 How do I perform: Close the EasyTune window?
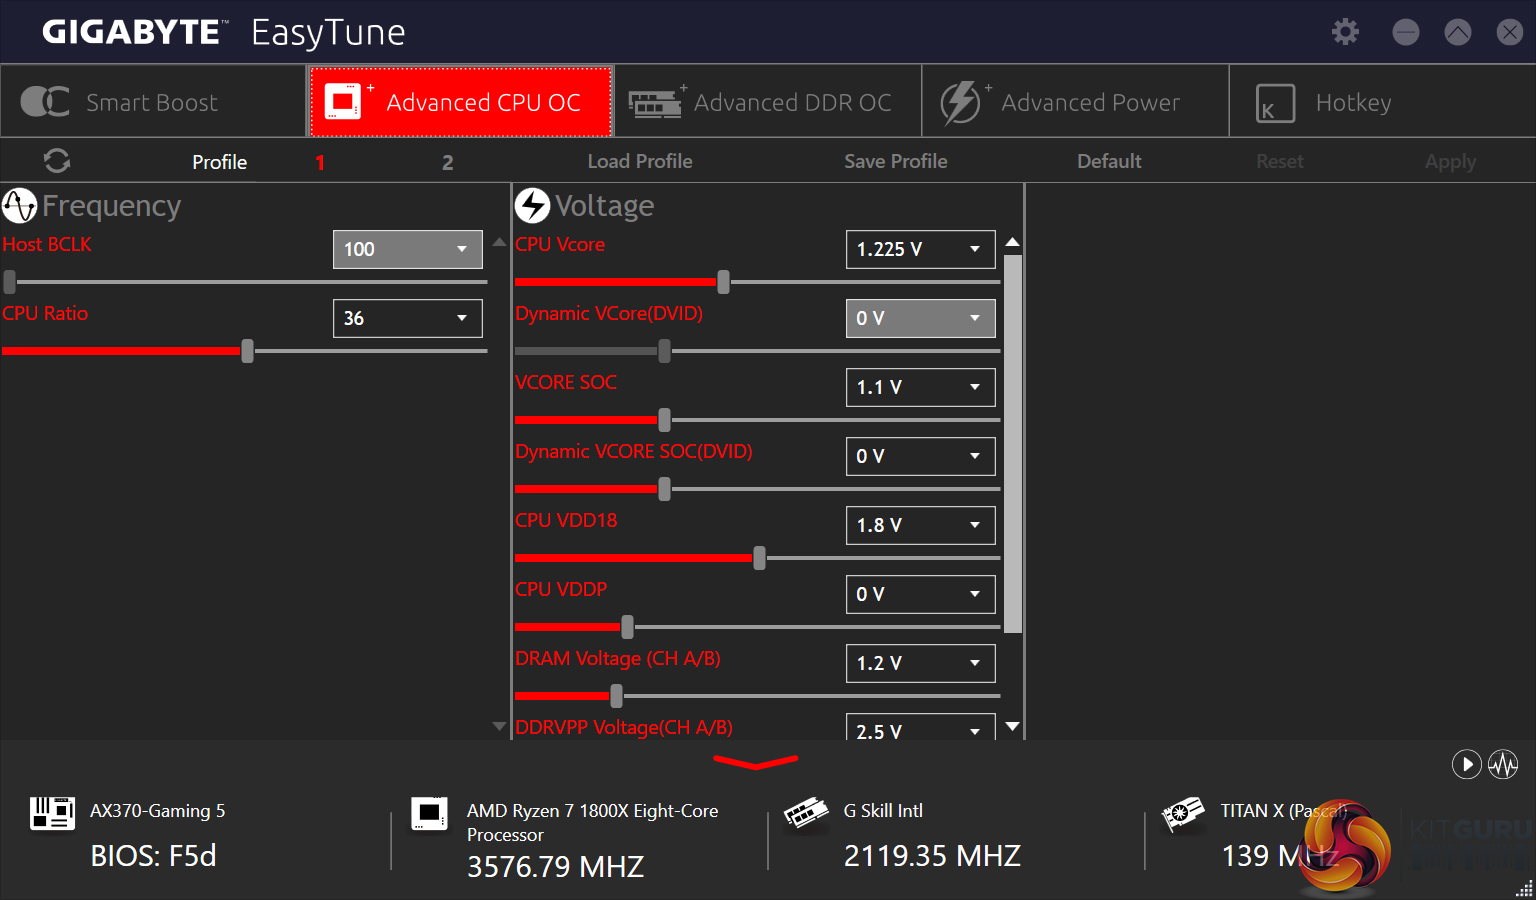pyautogui.click(x=1510, y=32)
